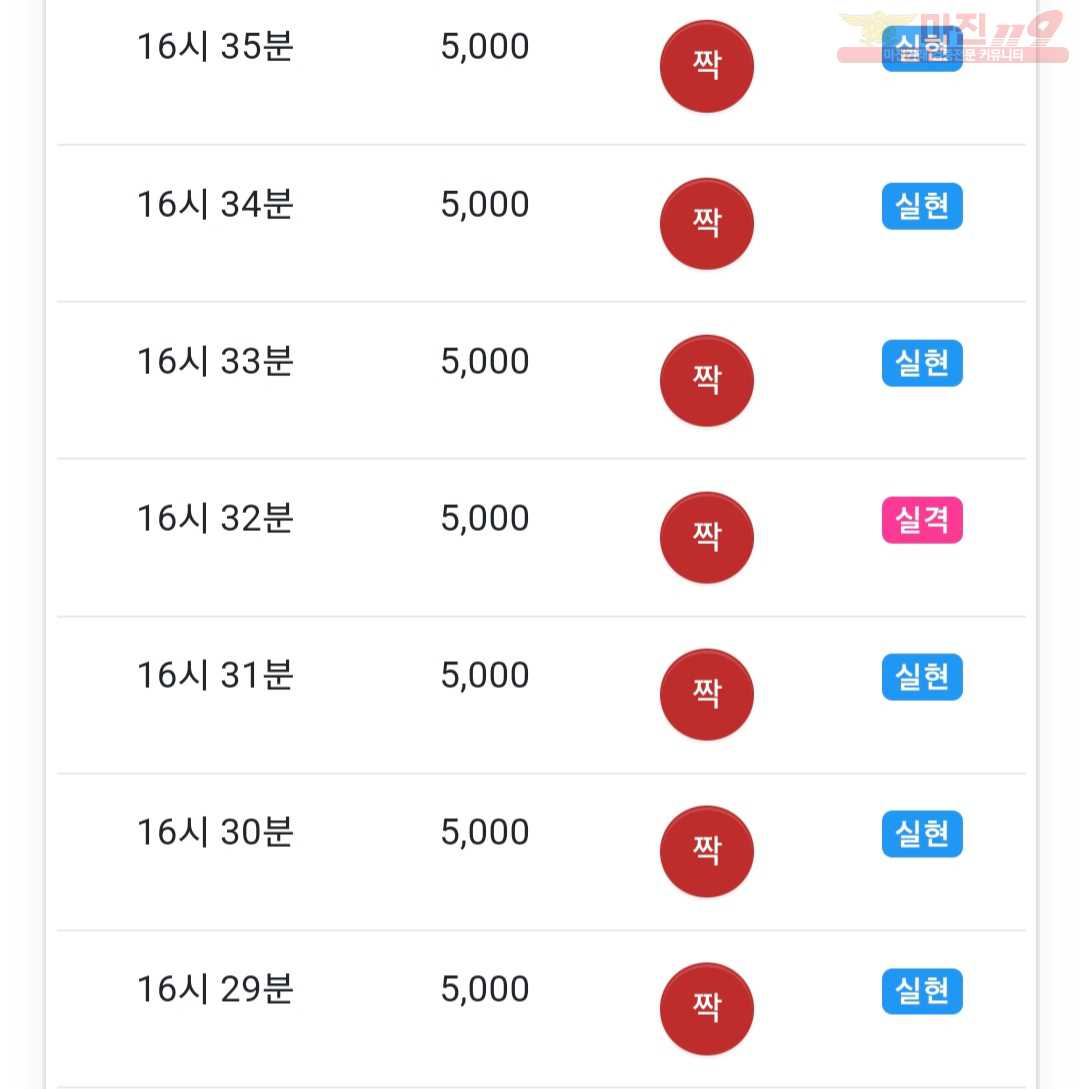Click the red 짝 circle in 16시 30분 row
The width and height of the screenshot is (1080, 1089).
[x=706, y=851]
